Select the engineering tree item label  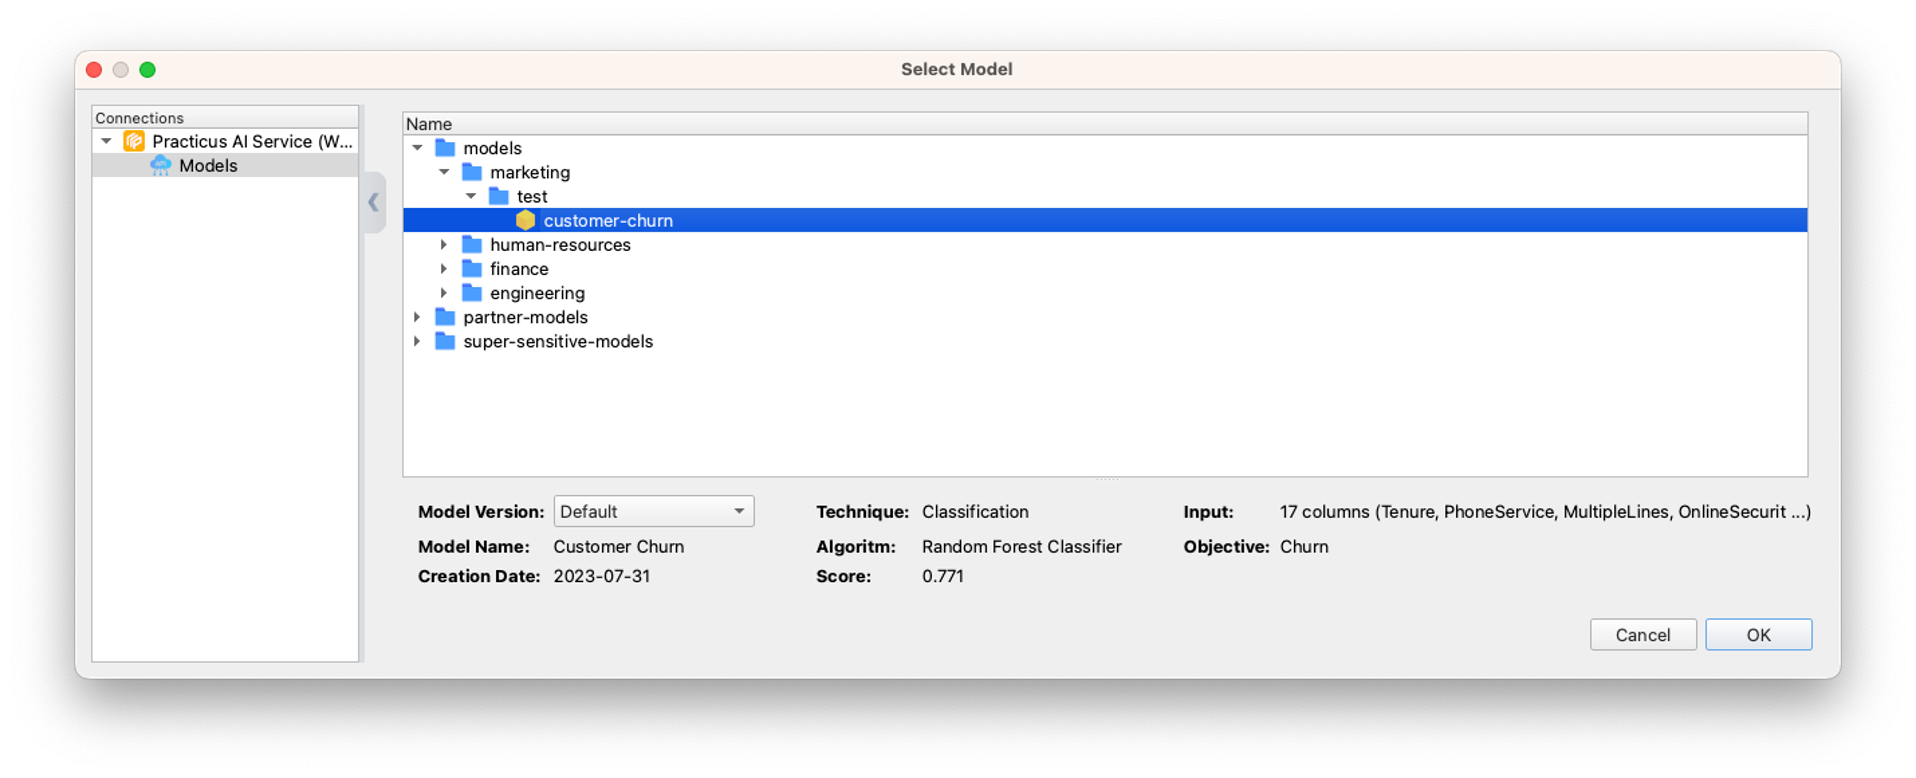[537, 293]
